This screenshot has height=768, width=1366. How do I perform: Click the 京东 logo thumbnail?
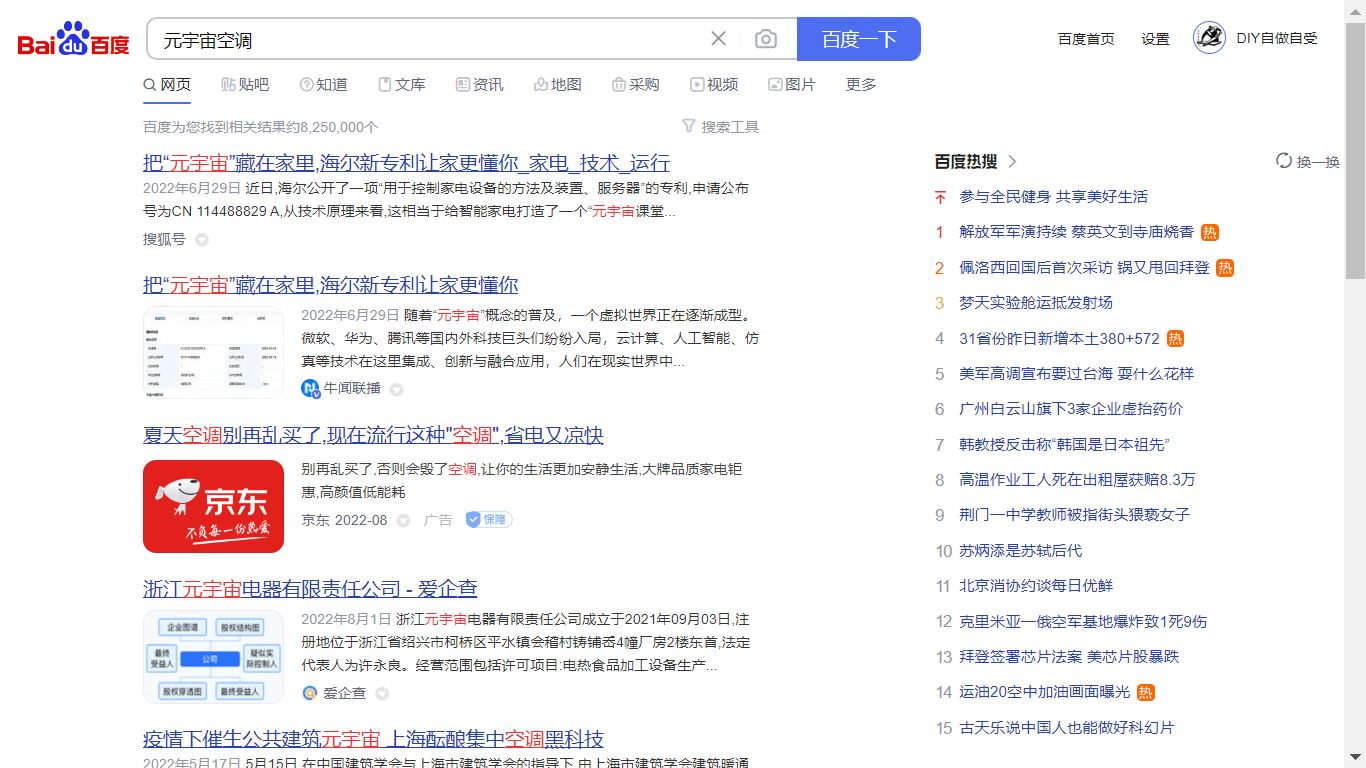[213, 506]
